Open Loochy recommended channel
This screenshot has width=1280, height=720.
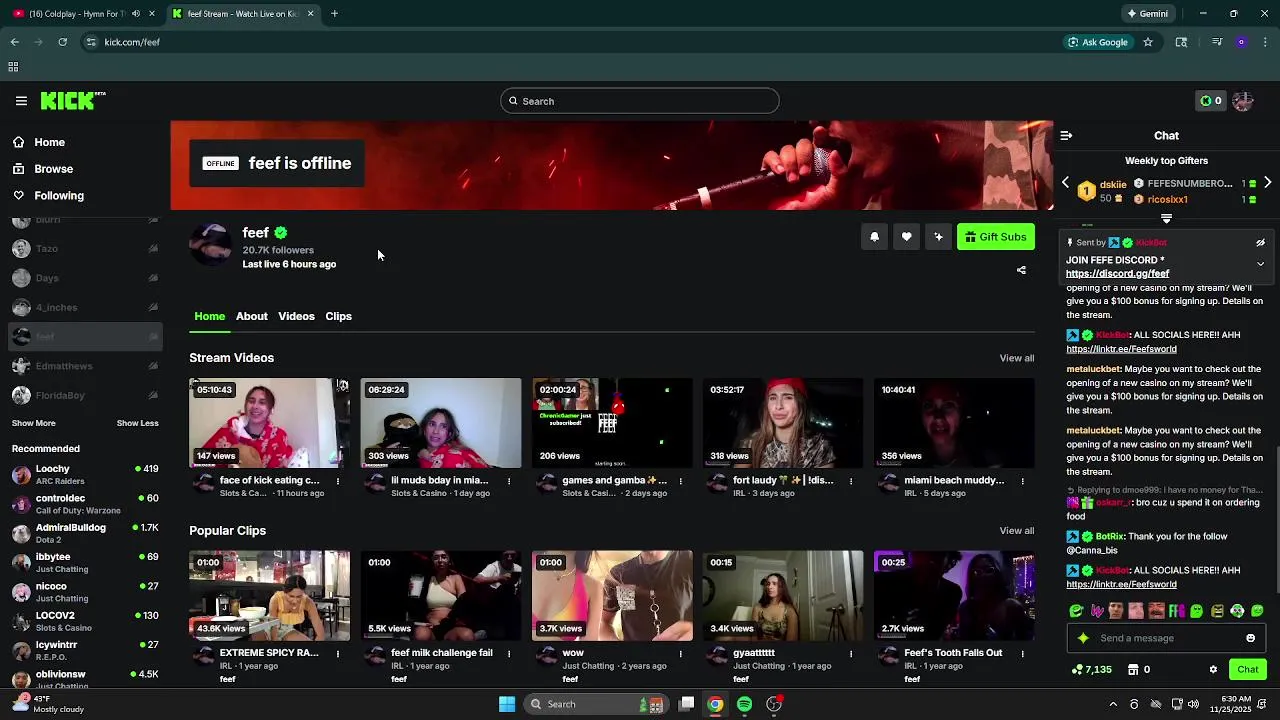(85, 475)
